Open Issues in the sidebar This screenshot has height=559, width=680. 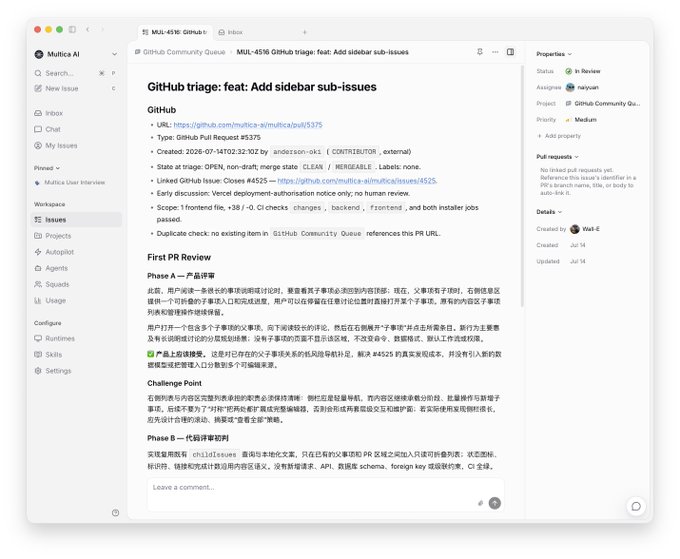[x=76, y=220]
